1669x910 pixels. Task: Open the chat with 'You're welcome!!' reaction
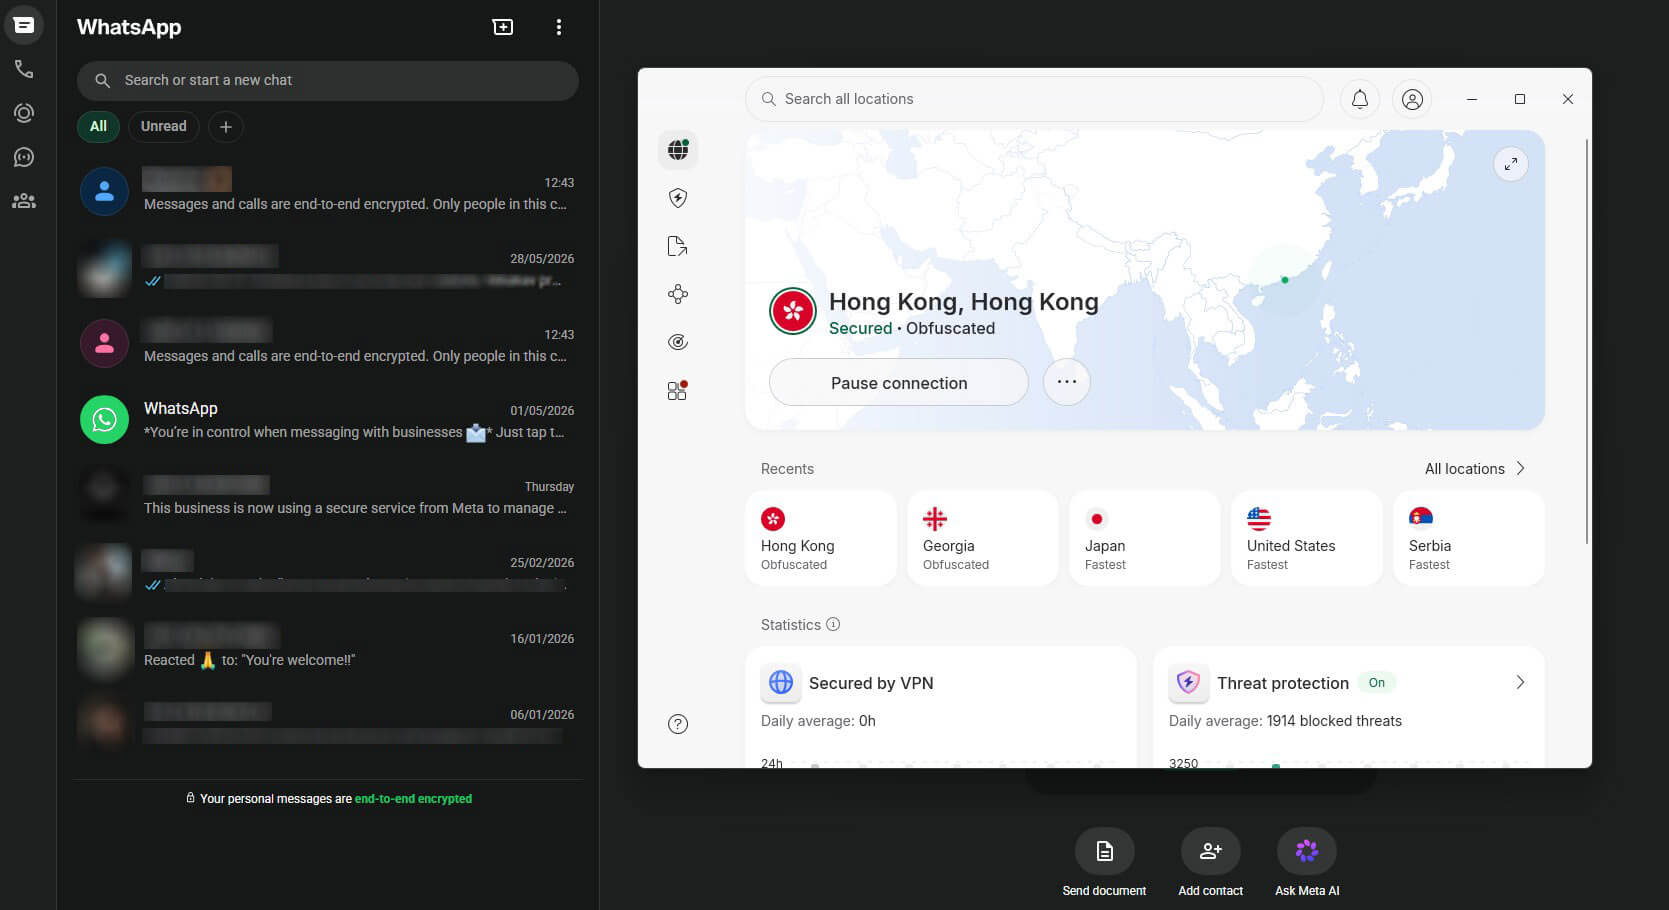click(x=328, y=648)
